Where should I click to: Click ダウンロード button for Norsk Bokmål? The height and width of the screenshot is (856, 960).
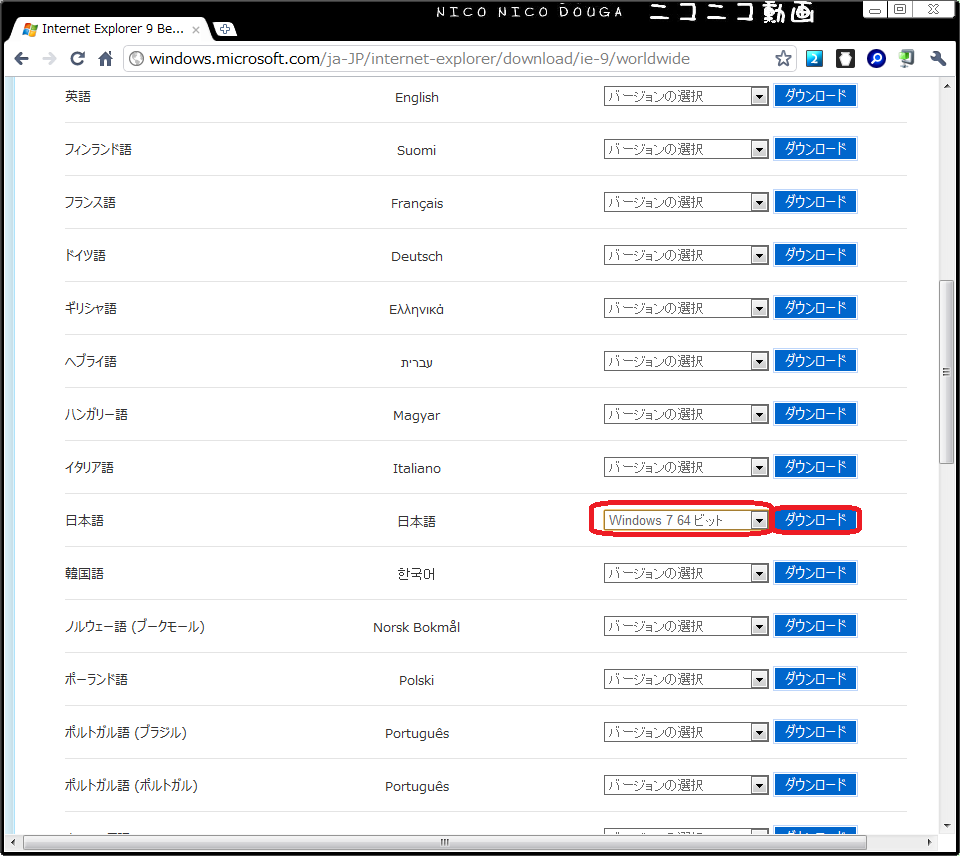pyautogui.click(x=816, y=625)
